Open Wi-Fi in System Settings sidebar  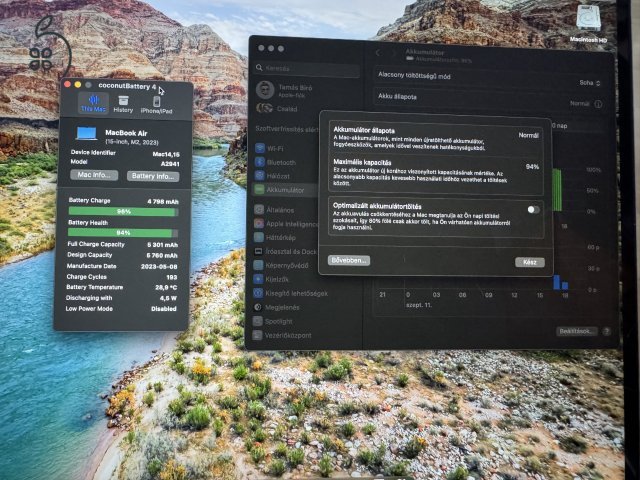(269, 149)
